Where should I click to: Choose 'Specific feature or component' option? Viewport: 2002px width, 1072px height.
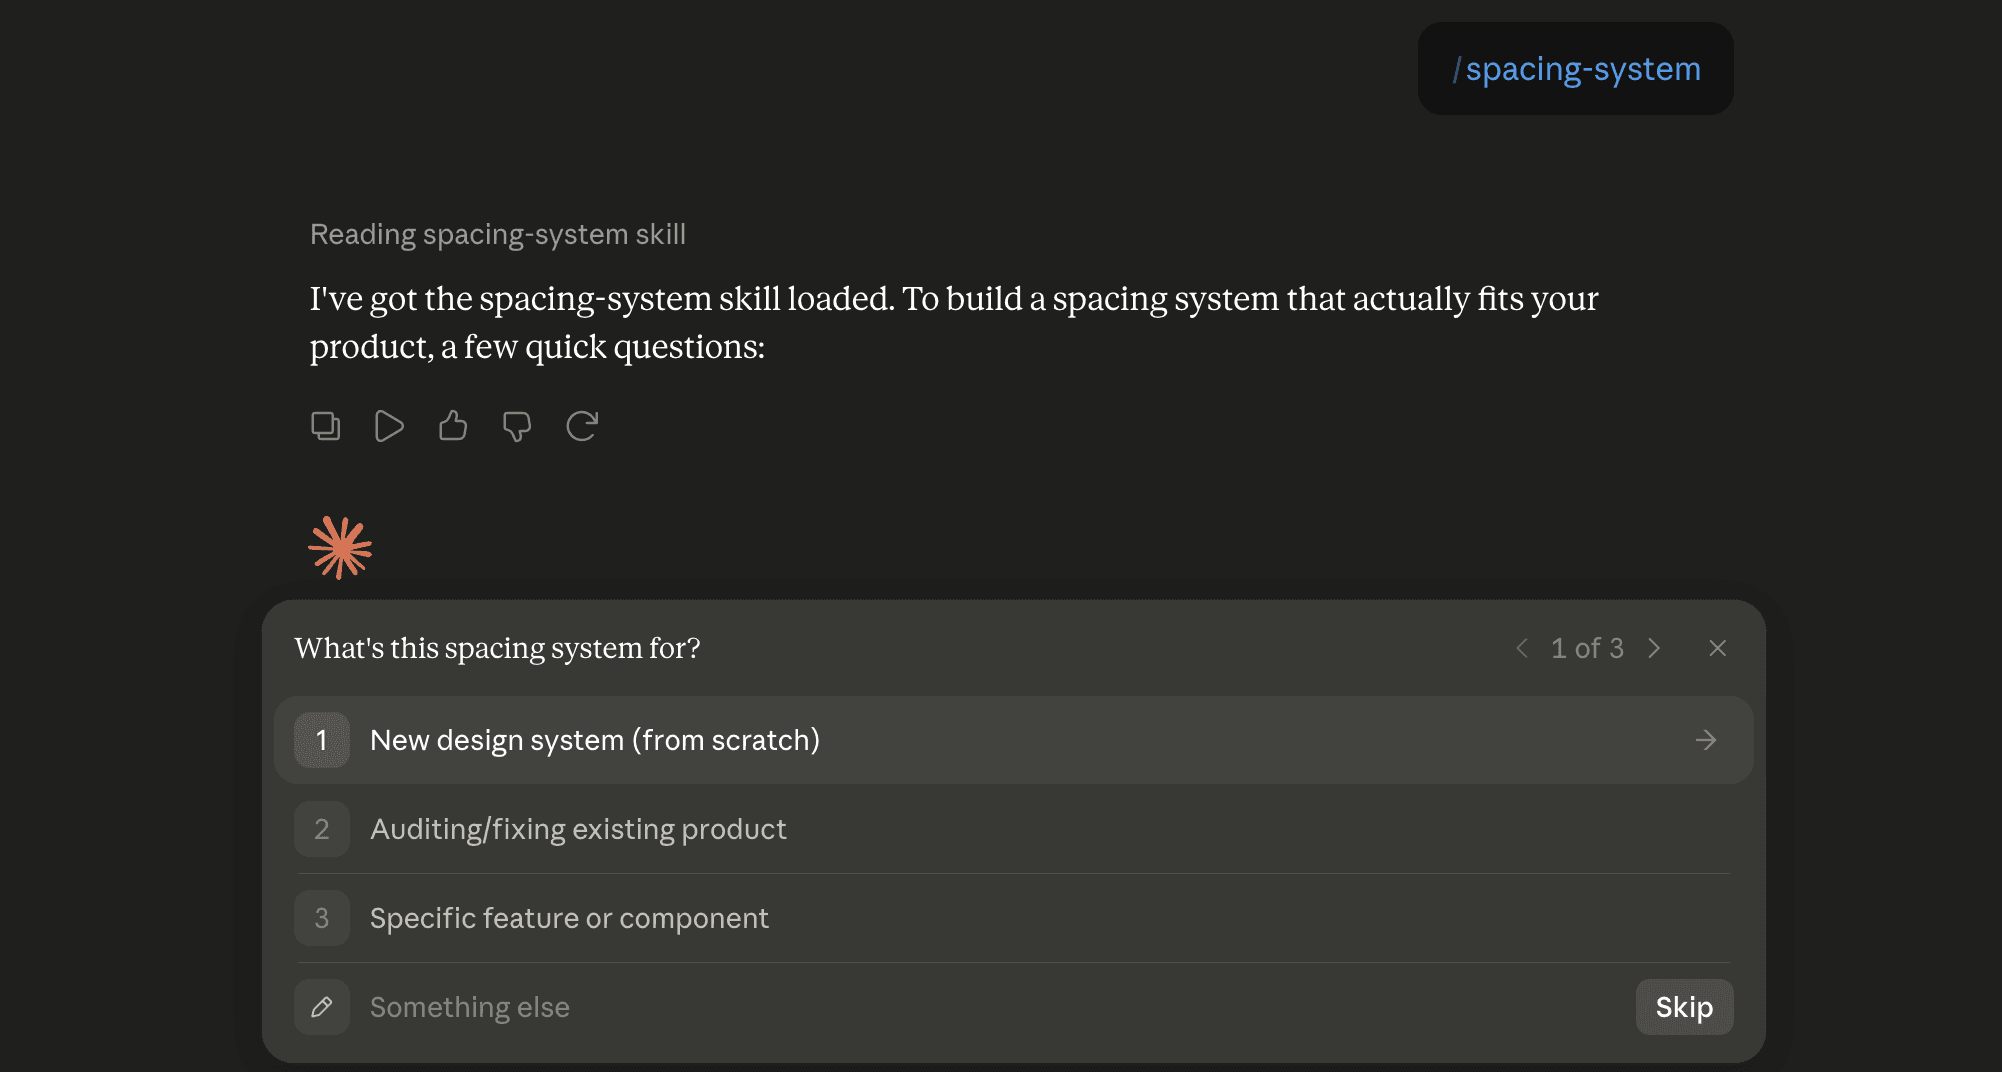click(x=1013, y=918)
